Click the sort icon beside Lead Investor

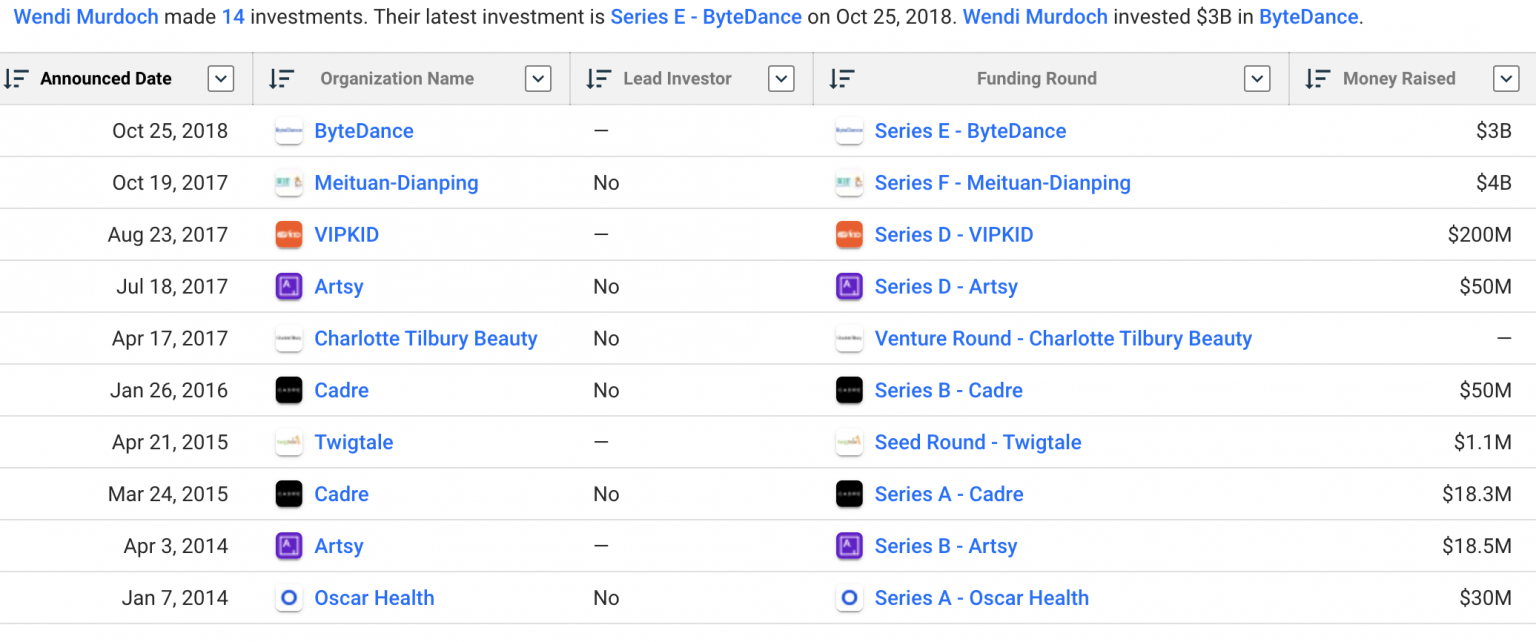pyautogui.click(x=598, y=79)
